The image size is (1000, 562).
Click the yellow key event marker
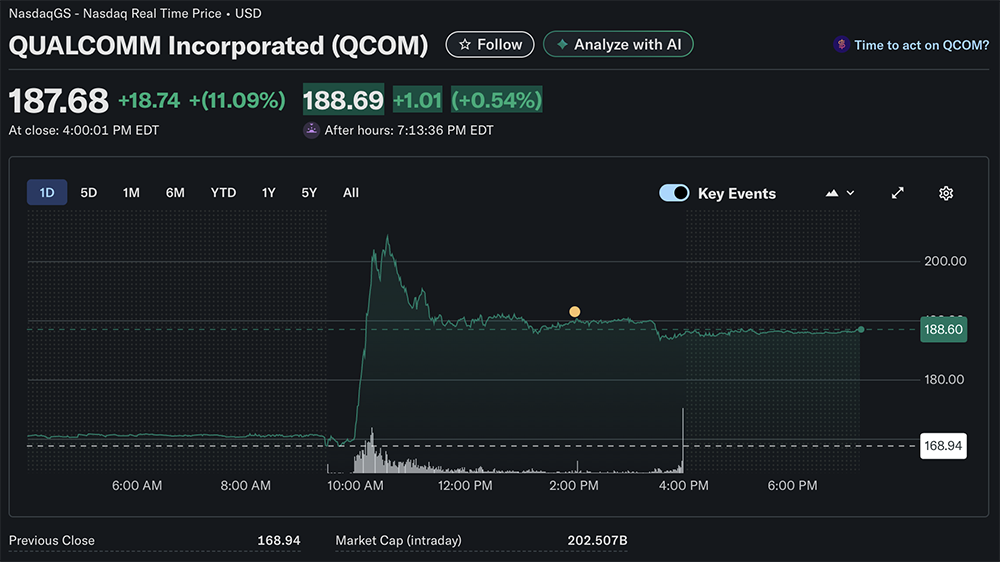tap(574, 312)
